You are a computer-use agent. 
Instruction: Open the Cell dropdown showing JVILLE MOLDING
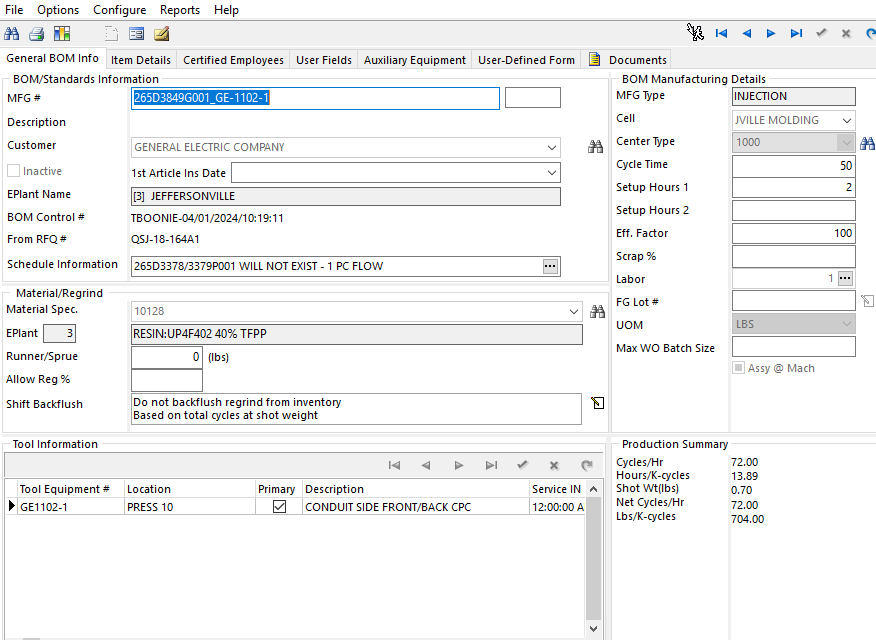click(x=847, y=120)
